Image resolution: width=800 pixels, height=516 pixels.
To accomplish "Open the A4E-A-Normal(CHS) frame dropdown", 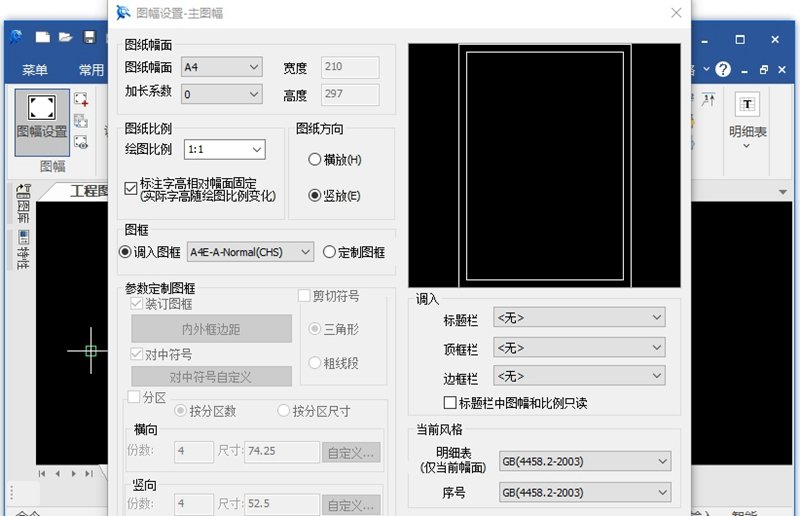I will pyautogui.click(x=250, y=252).
